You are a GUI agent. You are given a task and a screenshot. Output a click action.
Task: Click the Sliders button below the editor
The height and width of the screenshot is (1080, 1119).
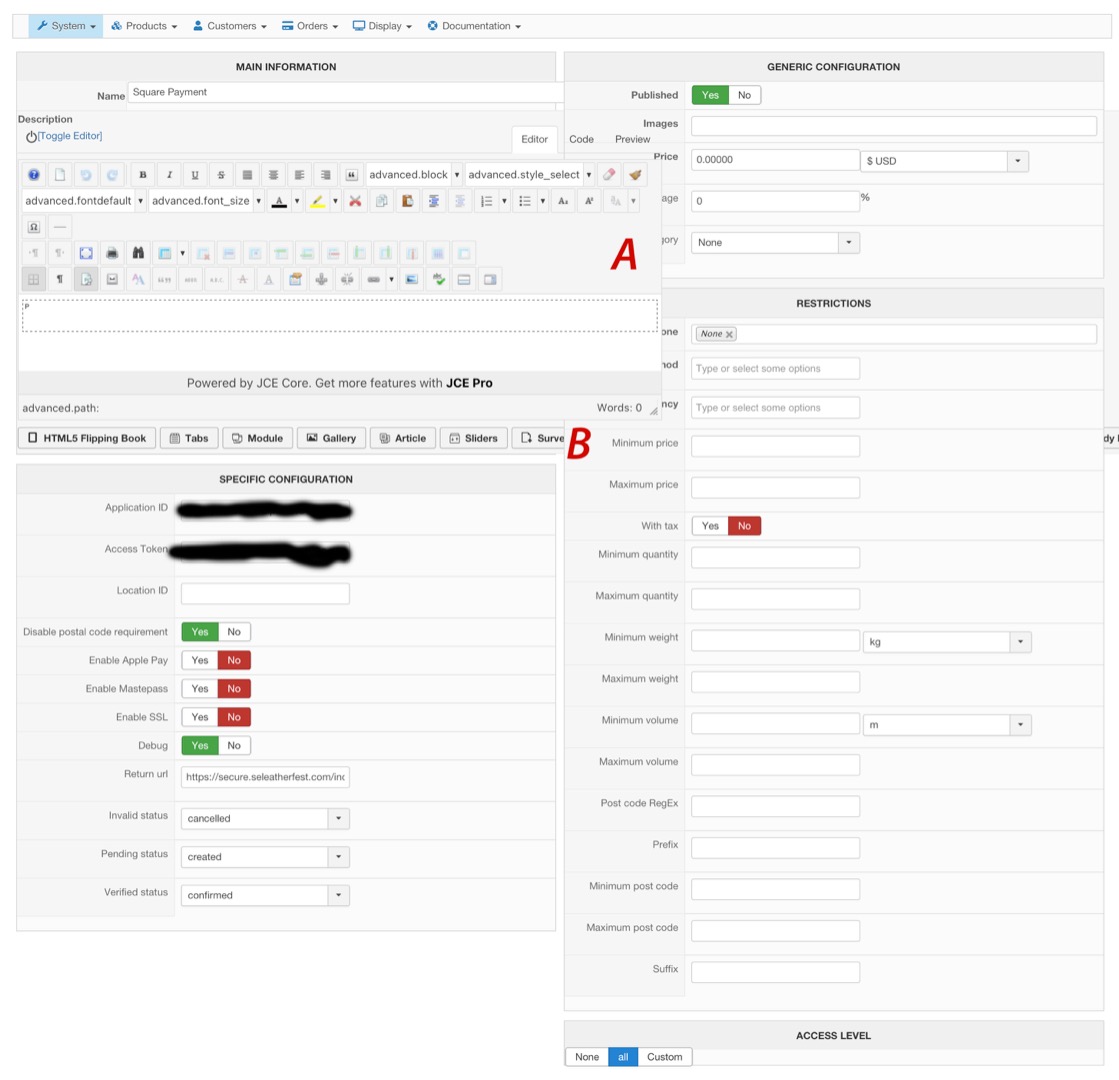tap(474, 438)
